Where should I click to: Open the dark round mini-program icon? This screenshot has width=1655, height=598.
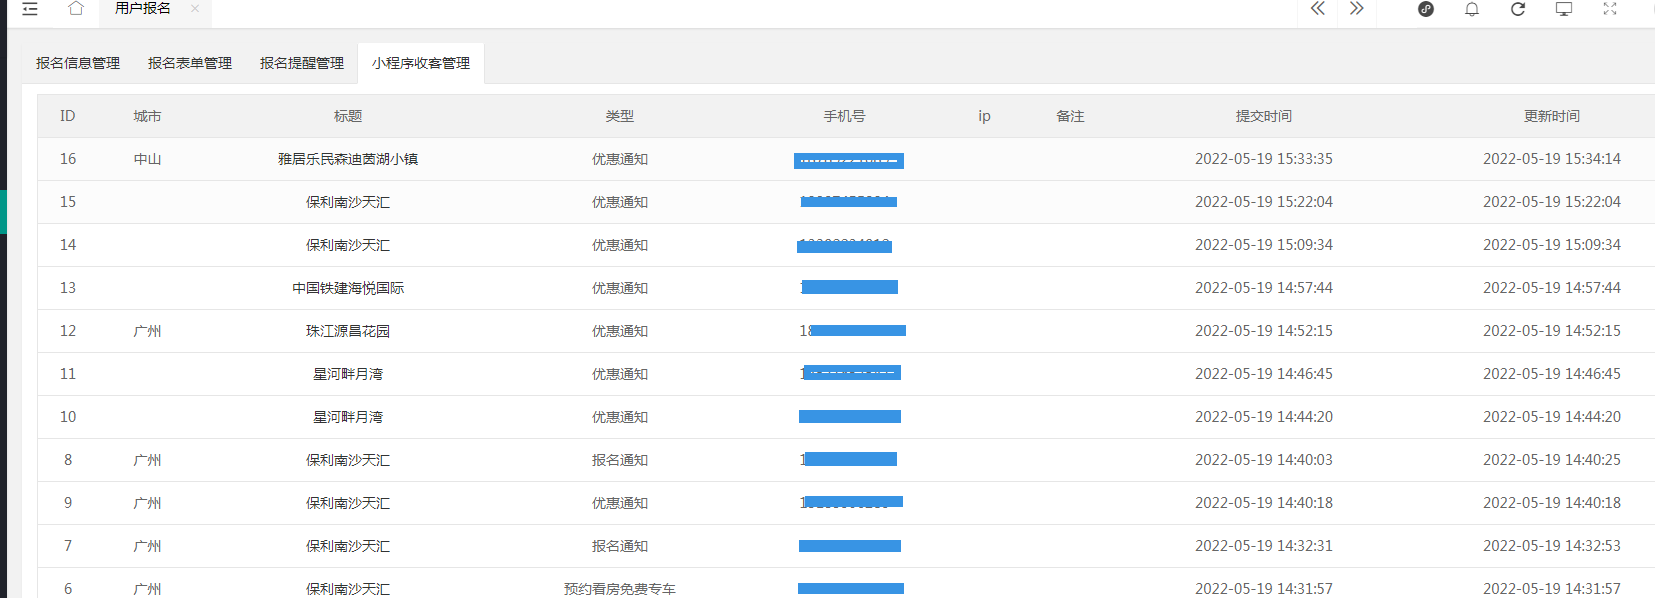tap(1426, 9)
